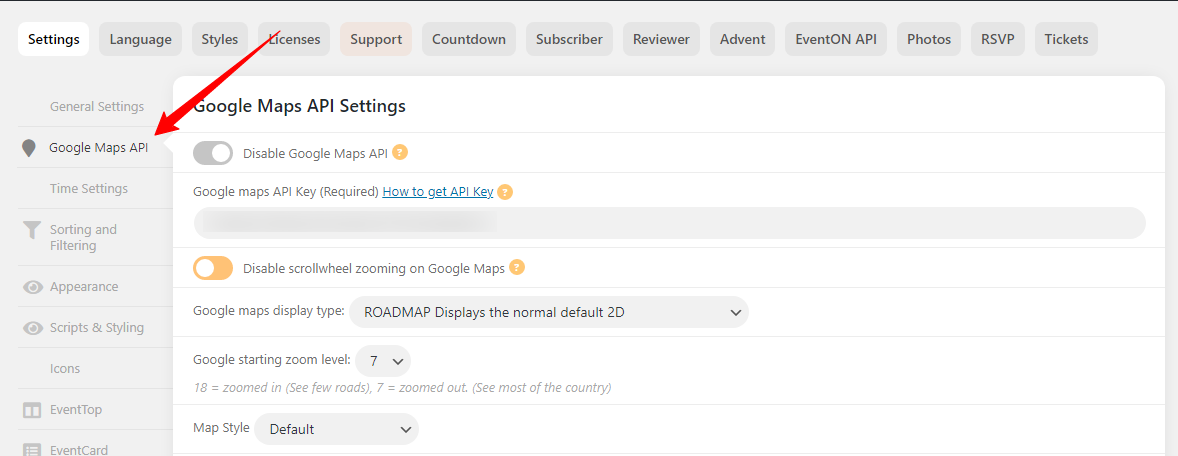
Task: Switch to the Tickets tab
Action: coord(1066,39)
